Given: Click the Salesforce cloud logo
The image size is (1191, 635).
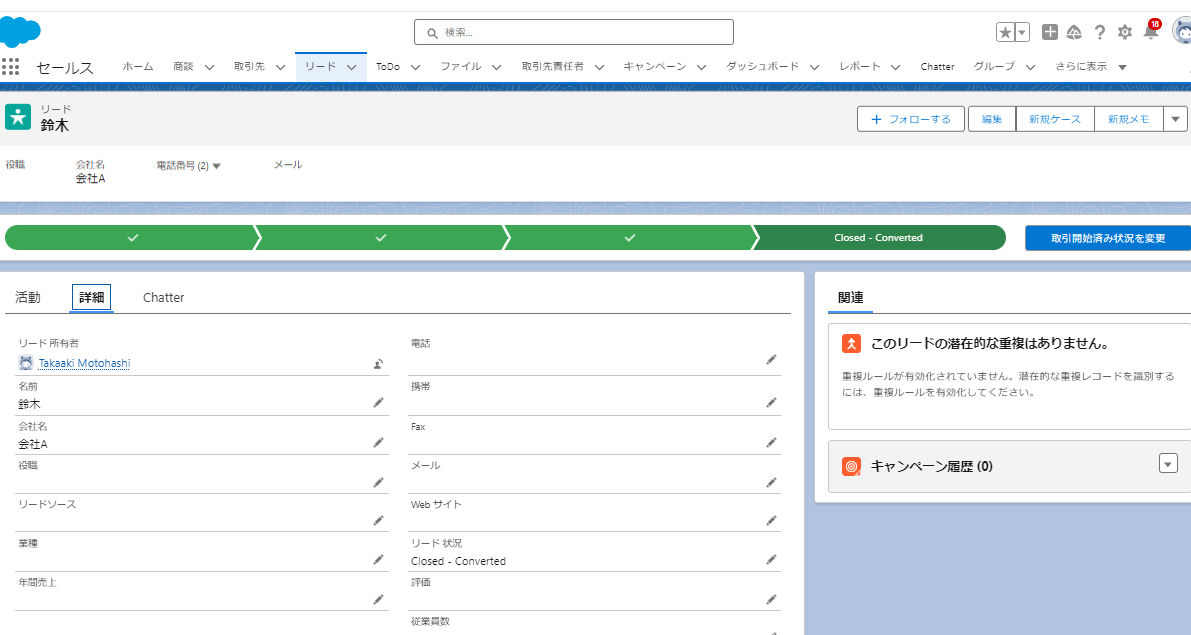Looking at the screenshot, I should click(x=20, y=32).
